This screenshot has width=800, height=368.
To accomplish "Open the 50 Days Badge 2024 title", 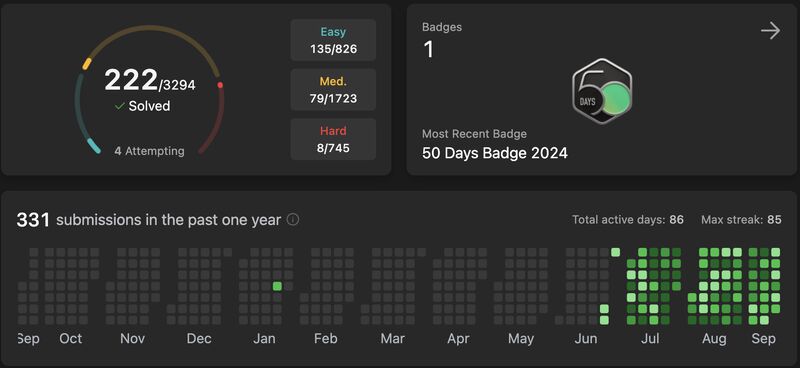I will coord(495,153).
